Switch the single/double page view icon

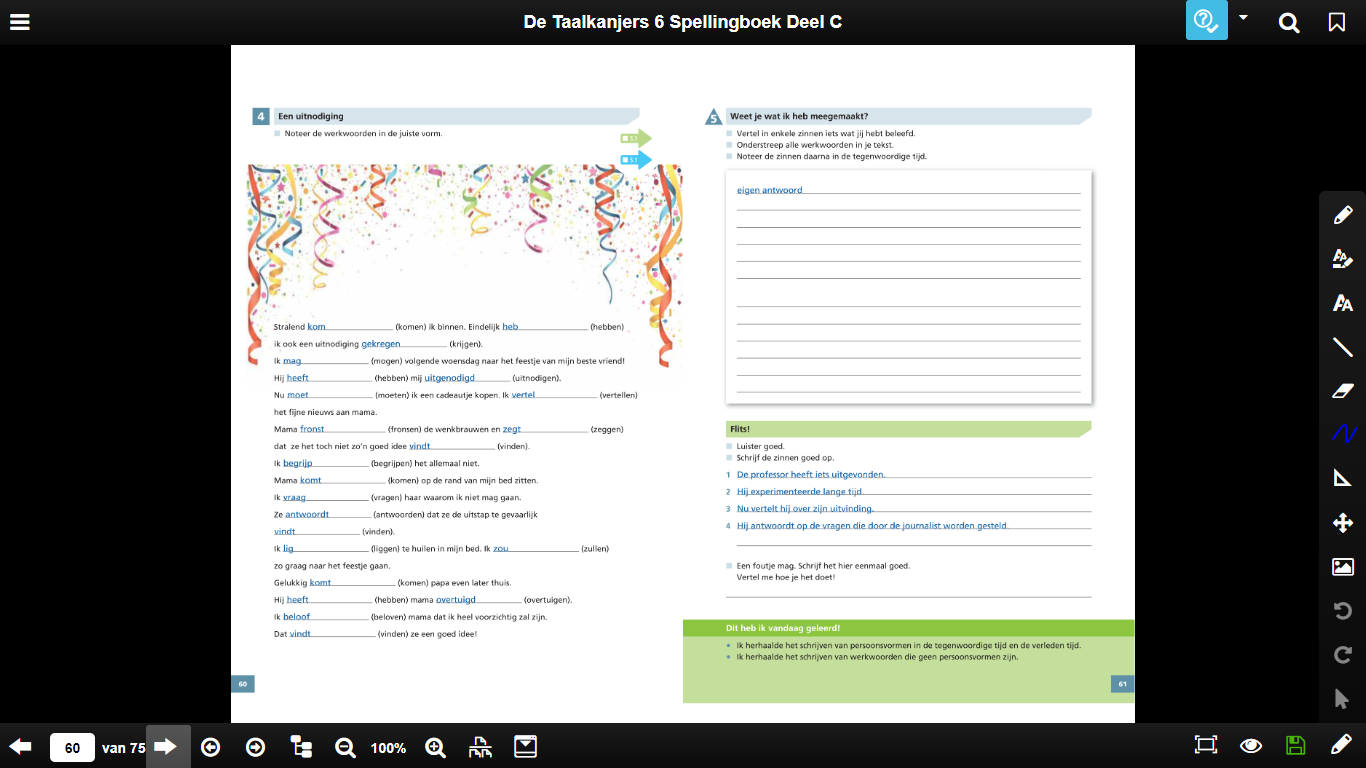[x=480, y=746]
